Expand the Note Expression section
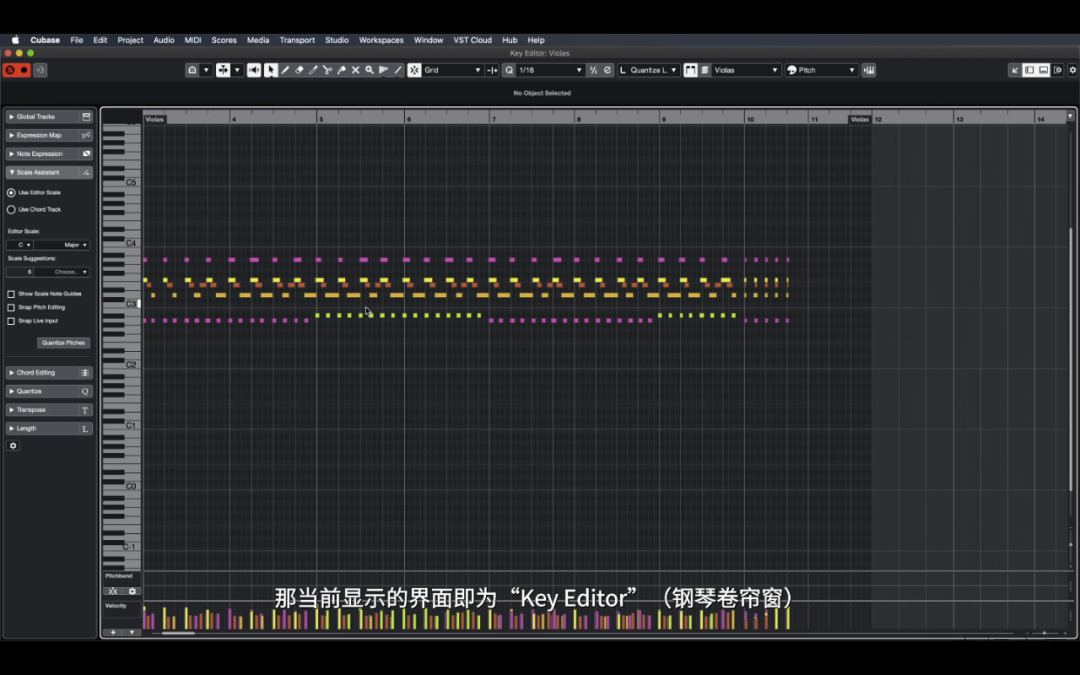 (11, 154)
